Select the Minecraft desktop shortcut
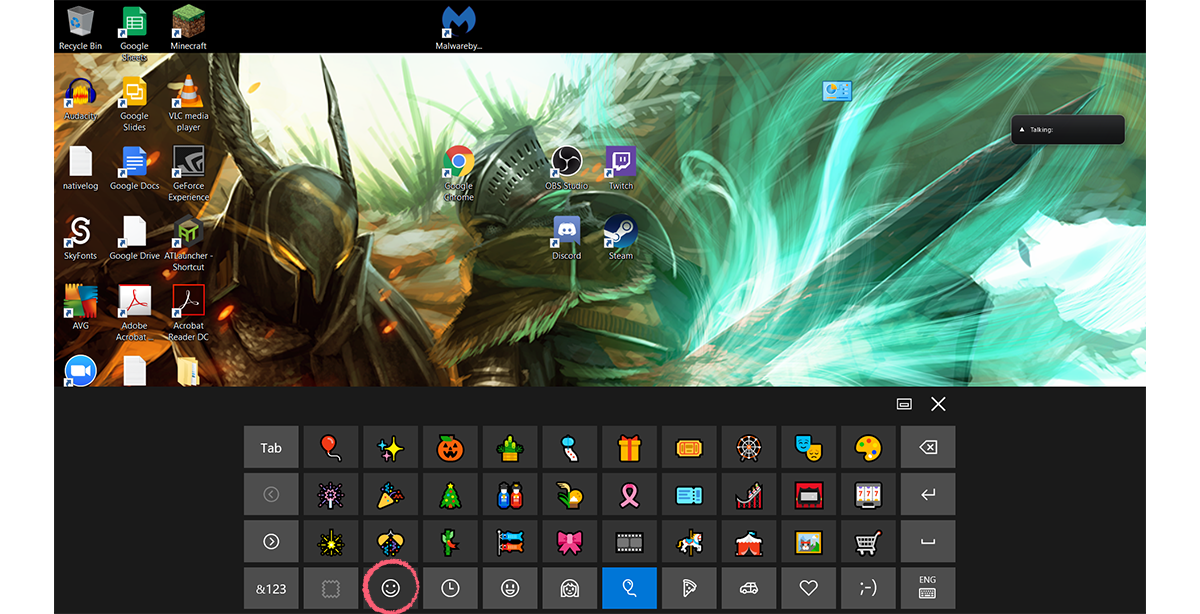1200x614 pixels. point(188,28)
